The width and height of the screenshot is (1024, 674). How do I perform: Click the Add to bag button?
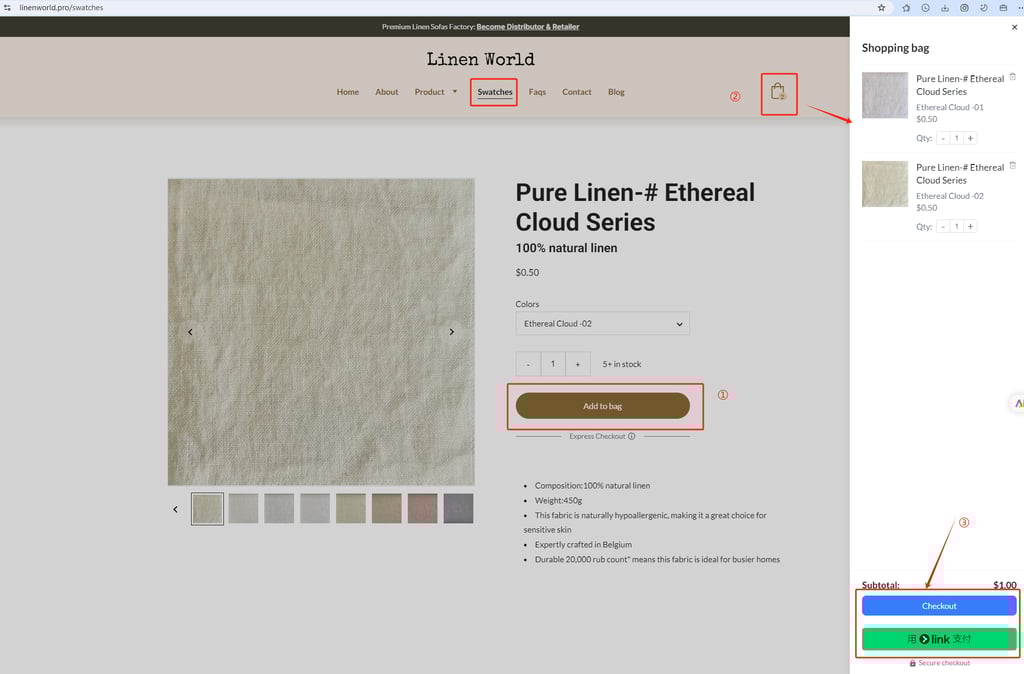[x=603, y=406]
